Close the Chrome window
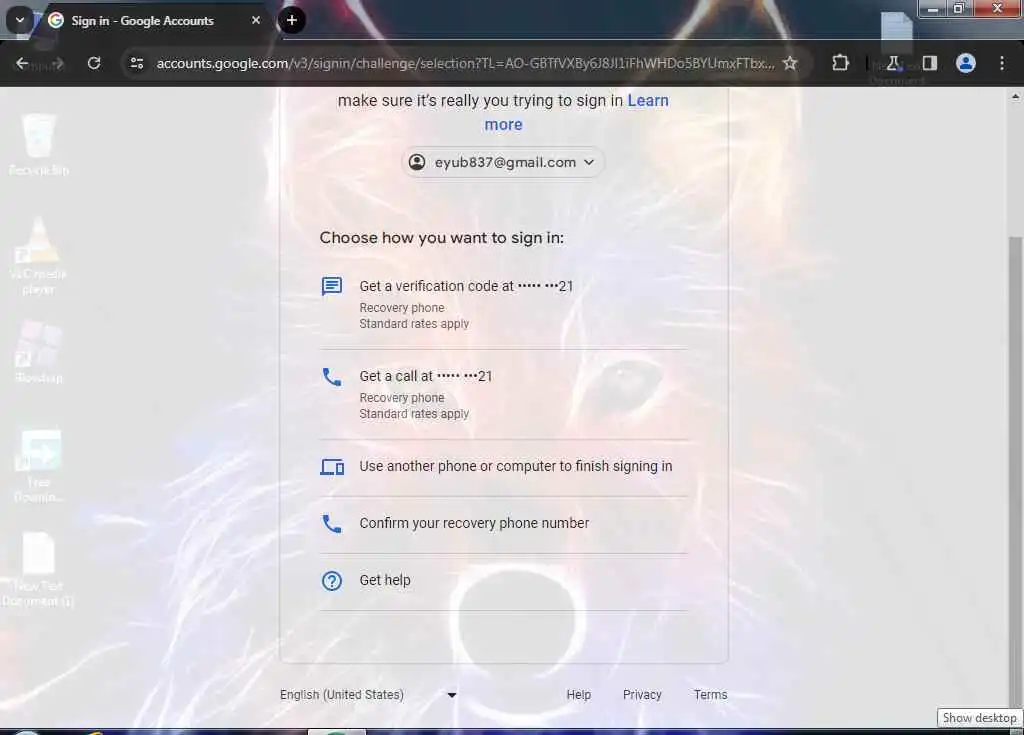Image resolution: width=1024 pixels, height=735 pixels. (997, 8)
